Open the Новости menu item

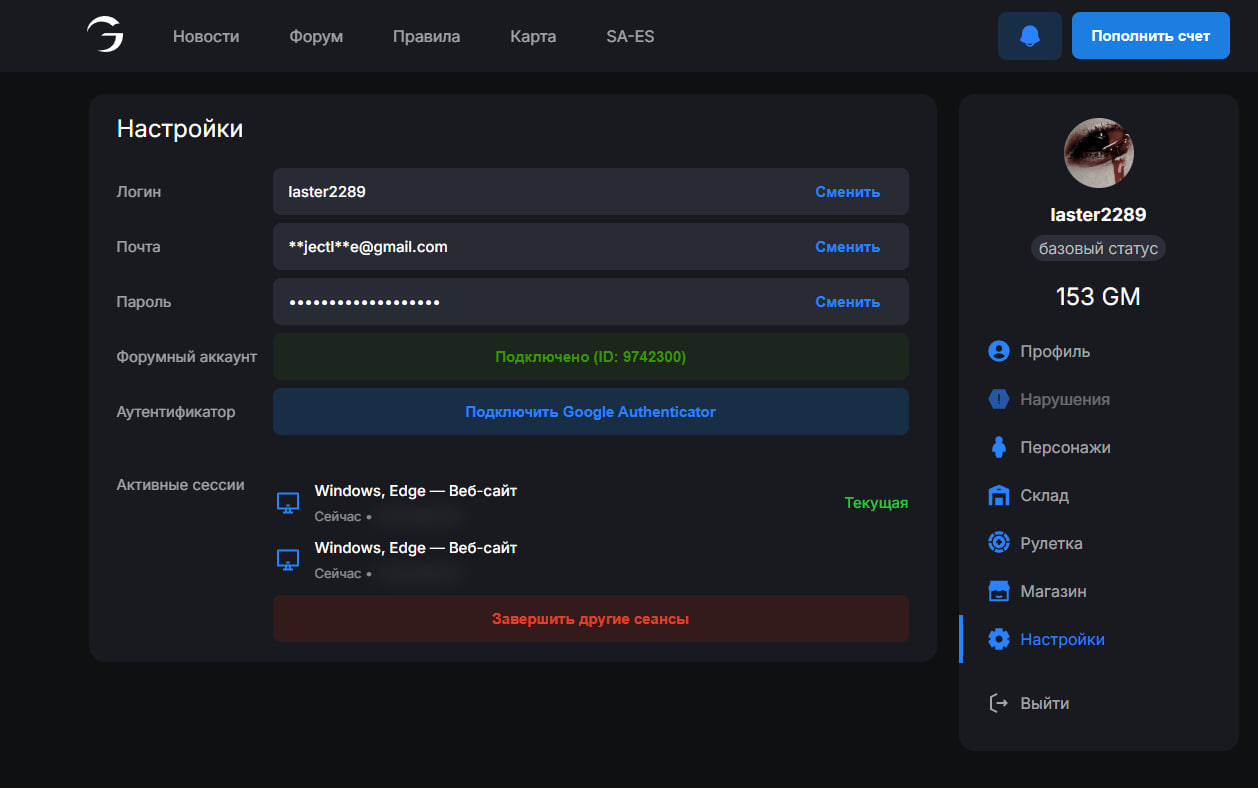[206, 36]
